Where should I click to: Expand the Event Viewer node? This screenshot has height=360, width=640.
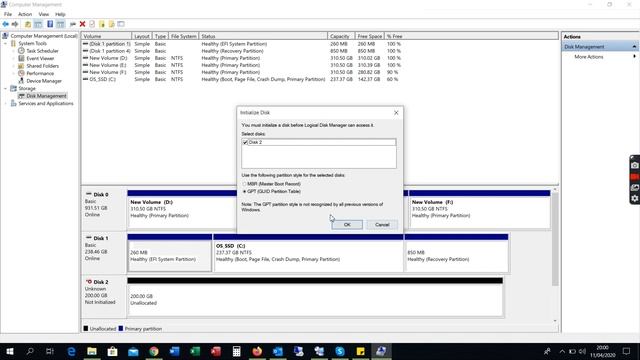click(x=13, y=58)
